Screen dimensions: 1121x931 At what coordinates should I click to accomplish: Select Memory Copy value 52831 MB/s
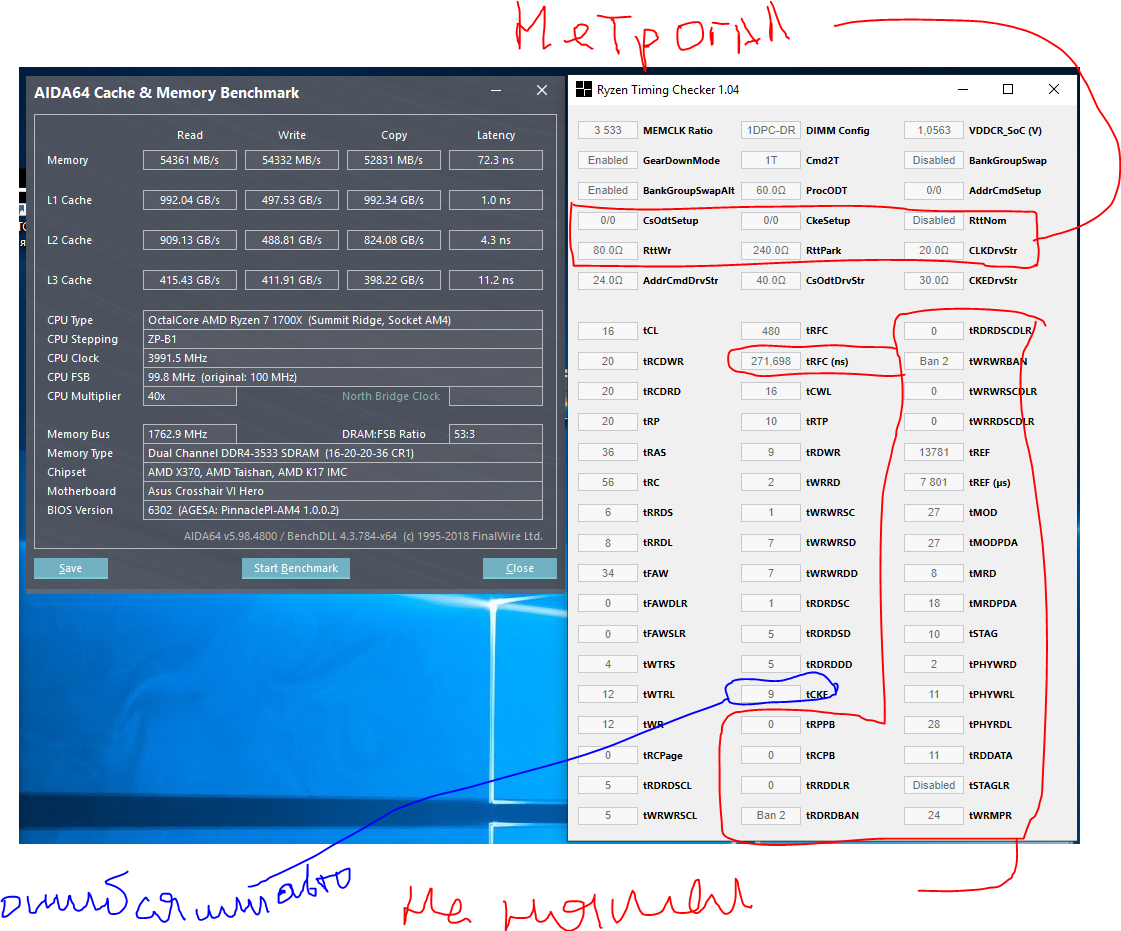(394, 160)
